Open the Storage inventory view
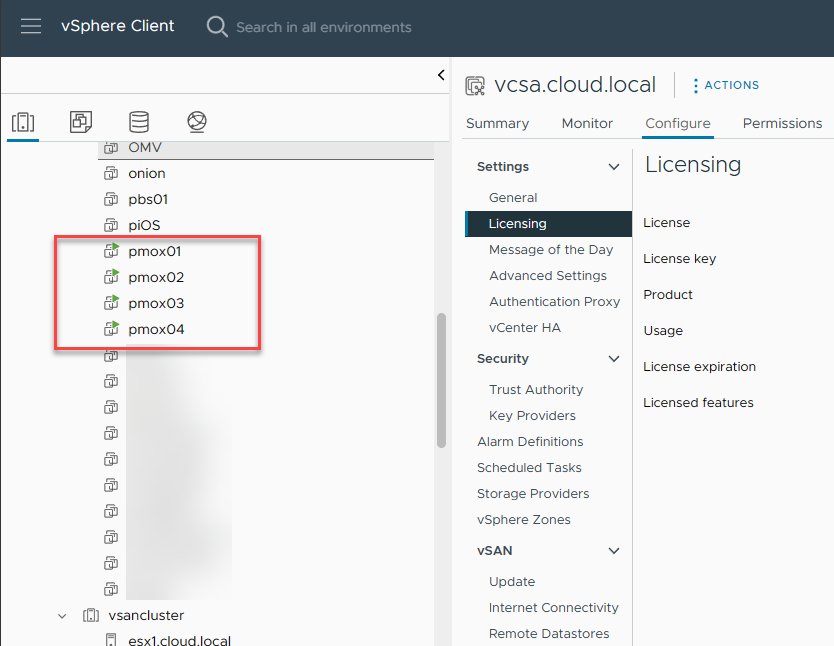This screenshot has width=834, height=646. click(x=139, y=122)
